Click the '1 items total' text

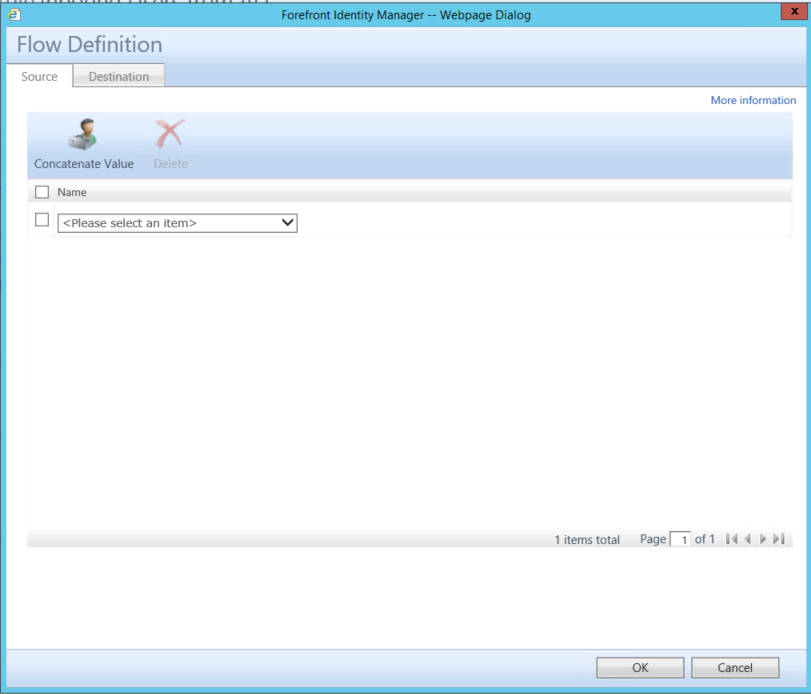(x=587, y=540)
